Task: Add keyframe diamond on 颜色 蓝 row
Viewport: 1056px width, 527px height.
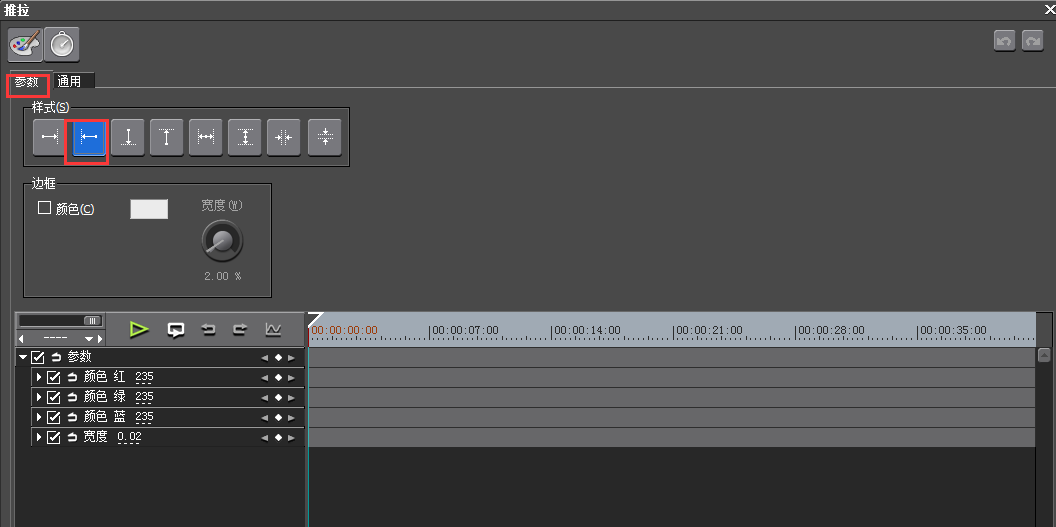Action: coord(278,417)
